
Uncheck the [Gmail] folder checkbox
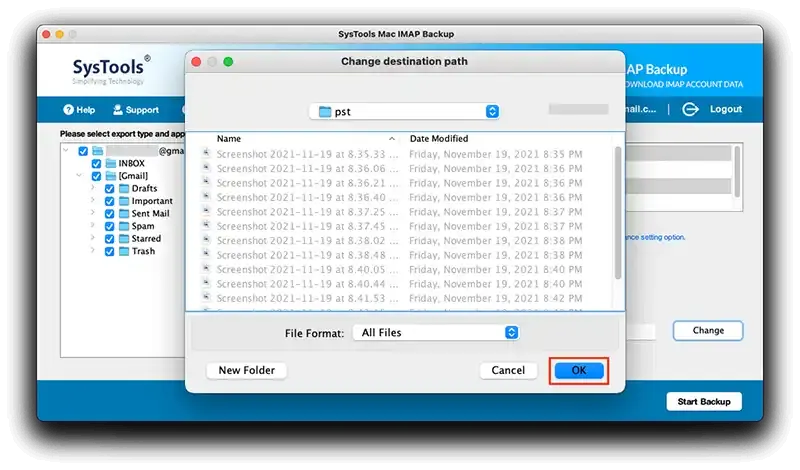coord(96,177)
